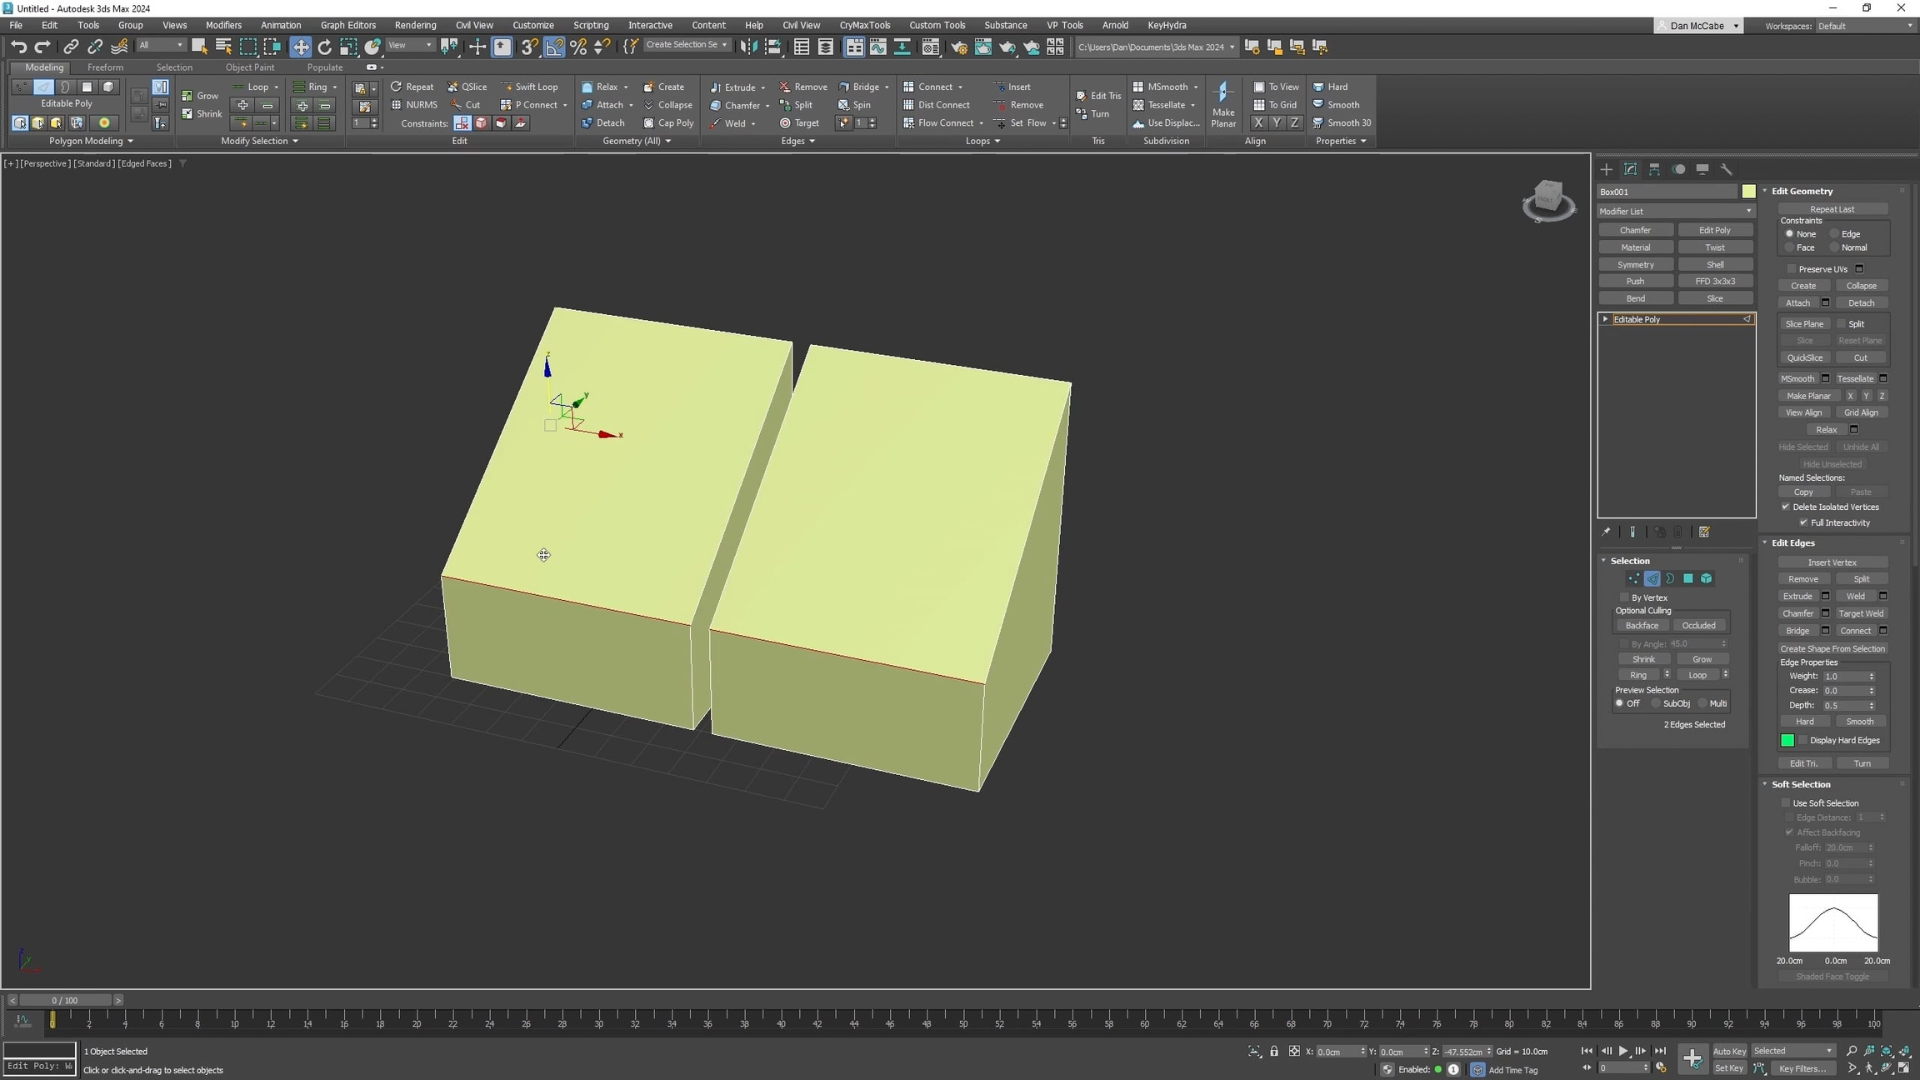Open the Graph Editors menu
This screenshot has width=1920, height=1080.
(347, 25)
